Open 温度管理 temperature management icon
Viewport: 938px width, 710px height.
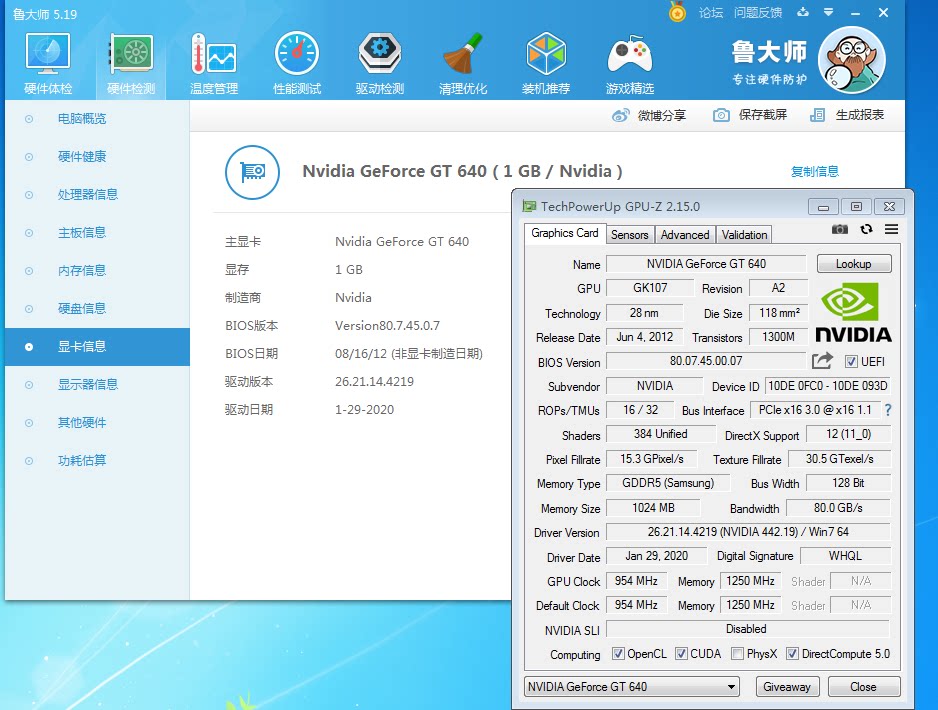(x=214, y=63)
